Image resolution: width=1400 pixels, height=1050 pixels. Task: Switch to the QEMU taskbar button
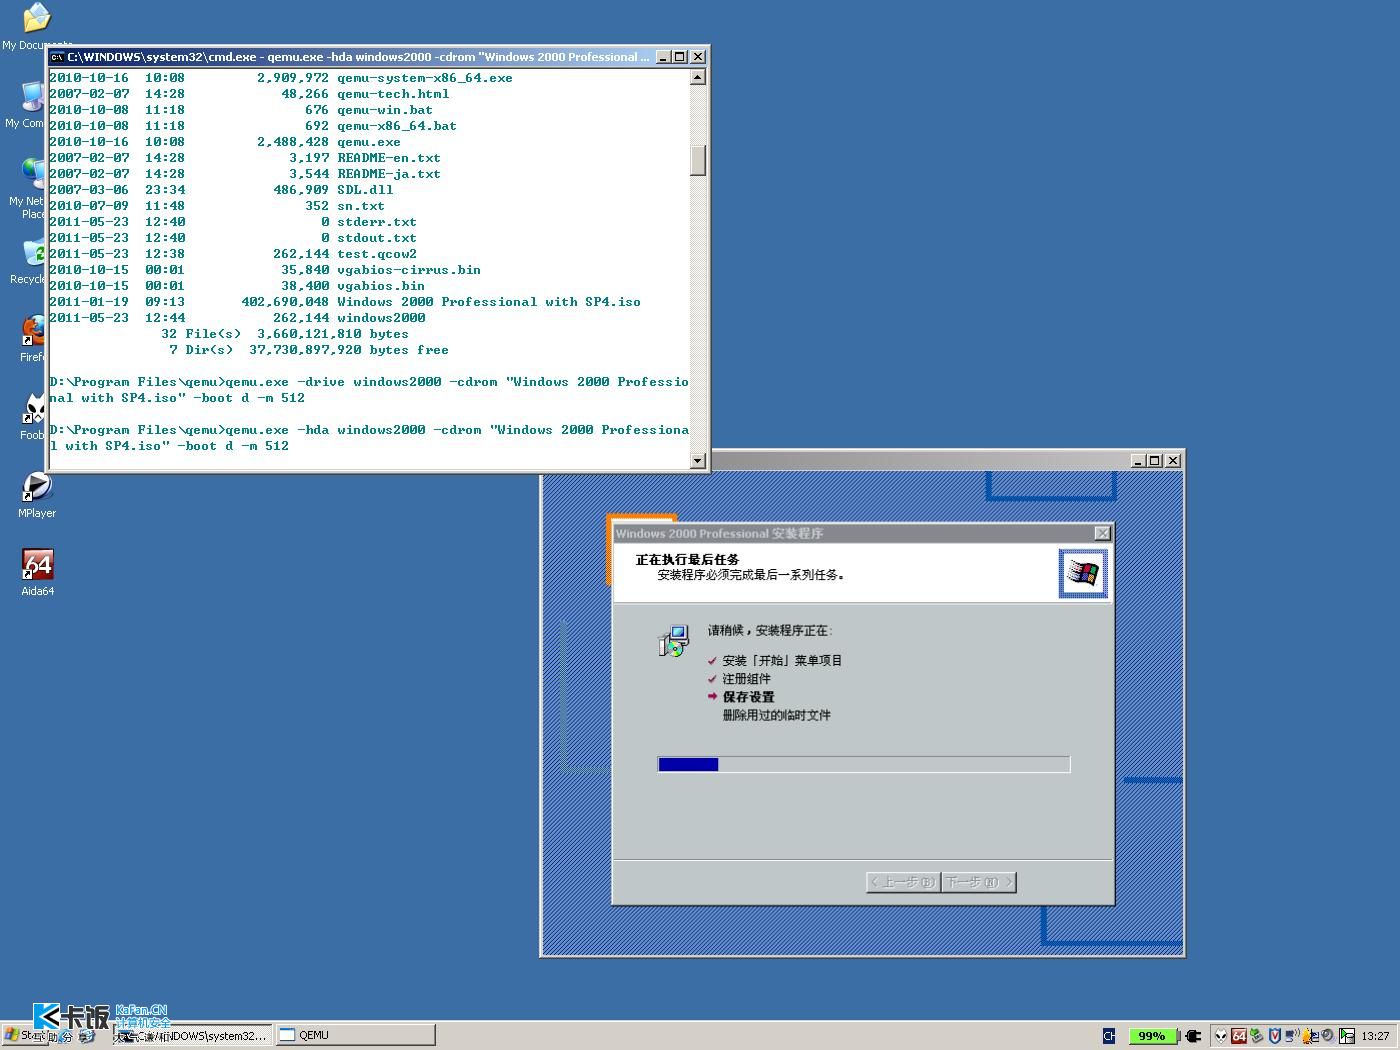(x=355, y=1035)
